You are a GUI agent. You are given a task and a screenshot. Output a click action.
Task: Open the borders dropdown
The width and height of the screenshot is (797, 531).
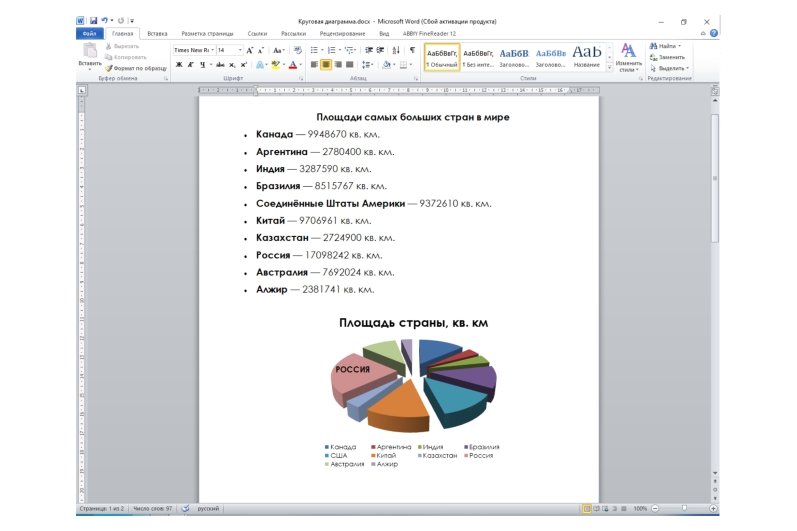(411, 65)
